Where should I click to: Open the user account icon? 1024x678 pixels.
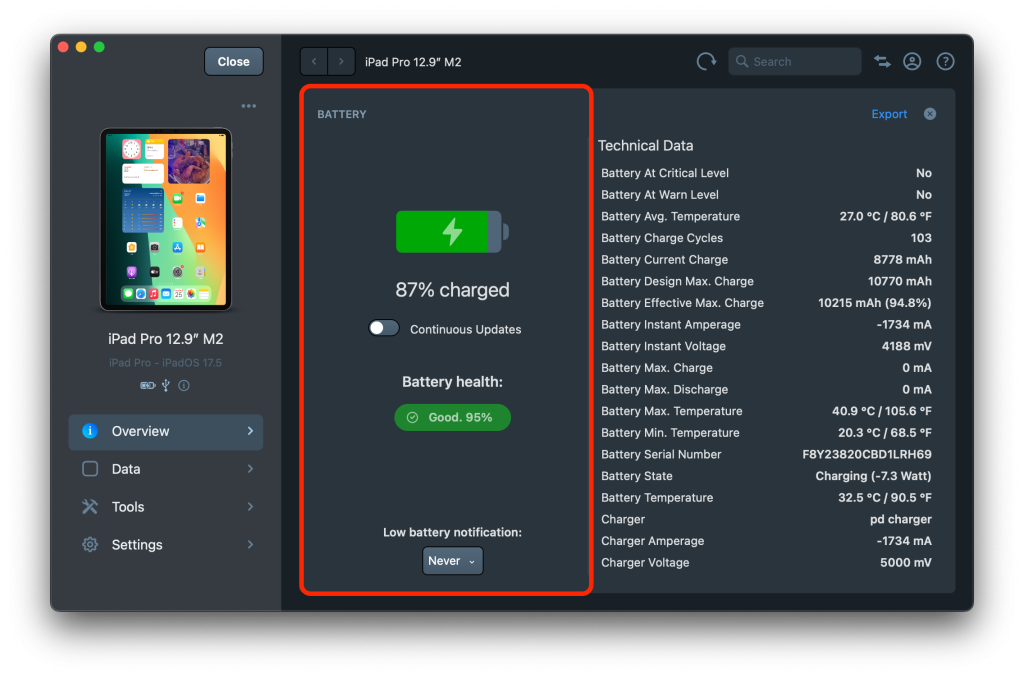tap(912, 62)
